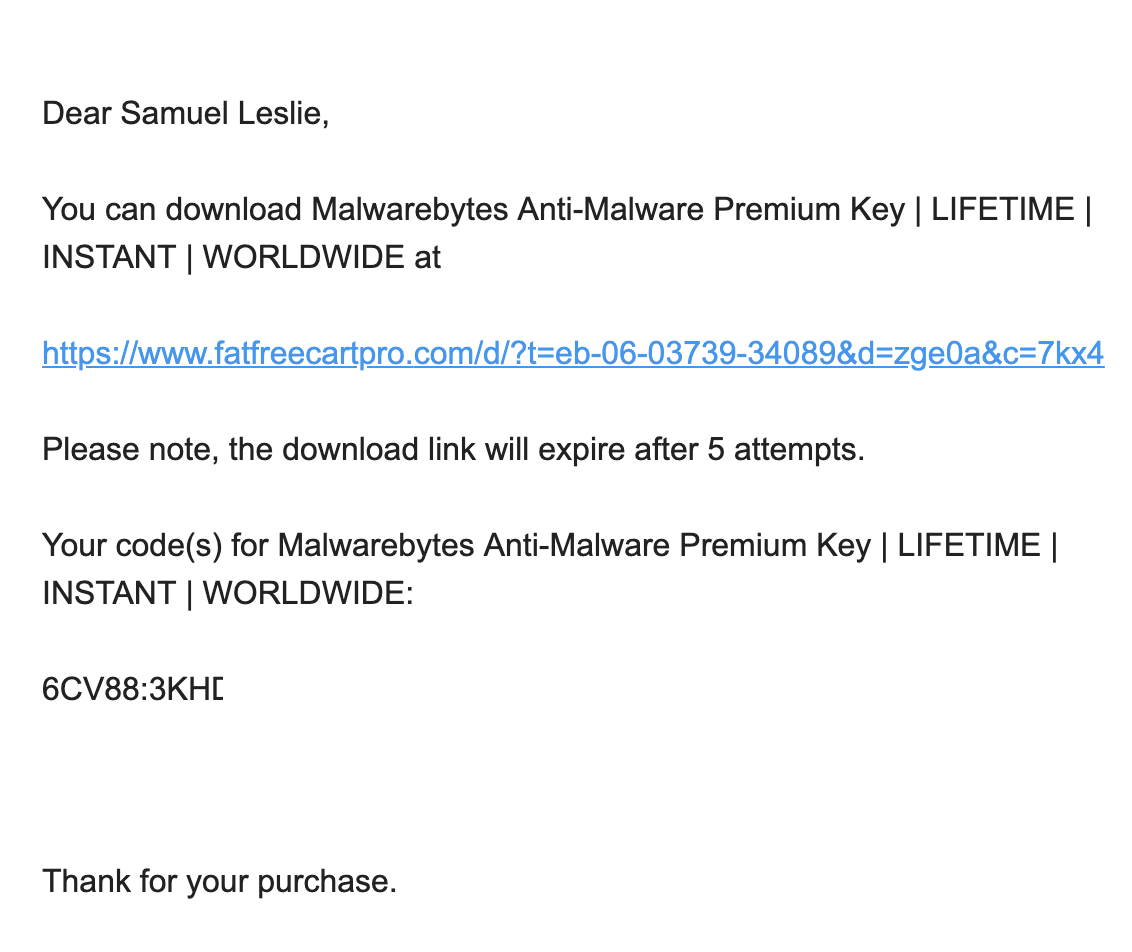Viewport: 1132px width, 952px height.
Task: Click the "Thank for your purchase" line
Action: 219,882
